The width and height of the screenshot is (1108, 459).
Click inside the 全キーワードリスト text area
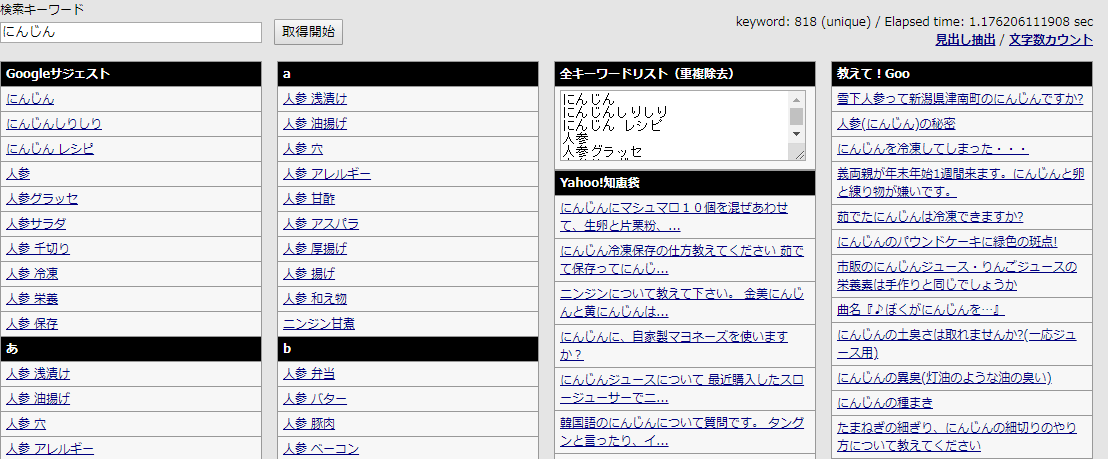tap(676, 125)
